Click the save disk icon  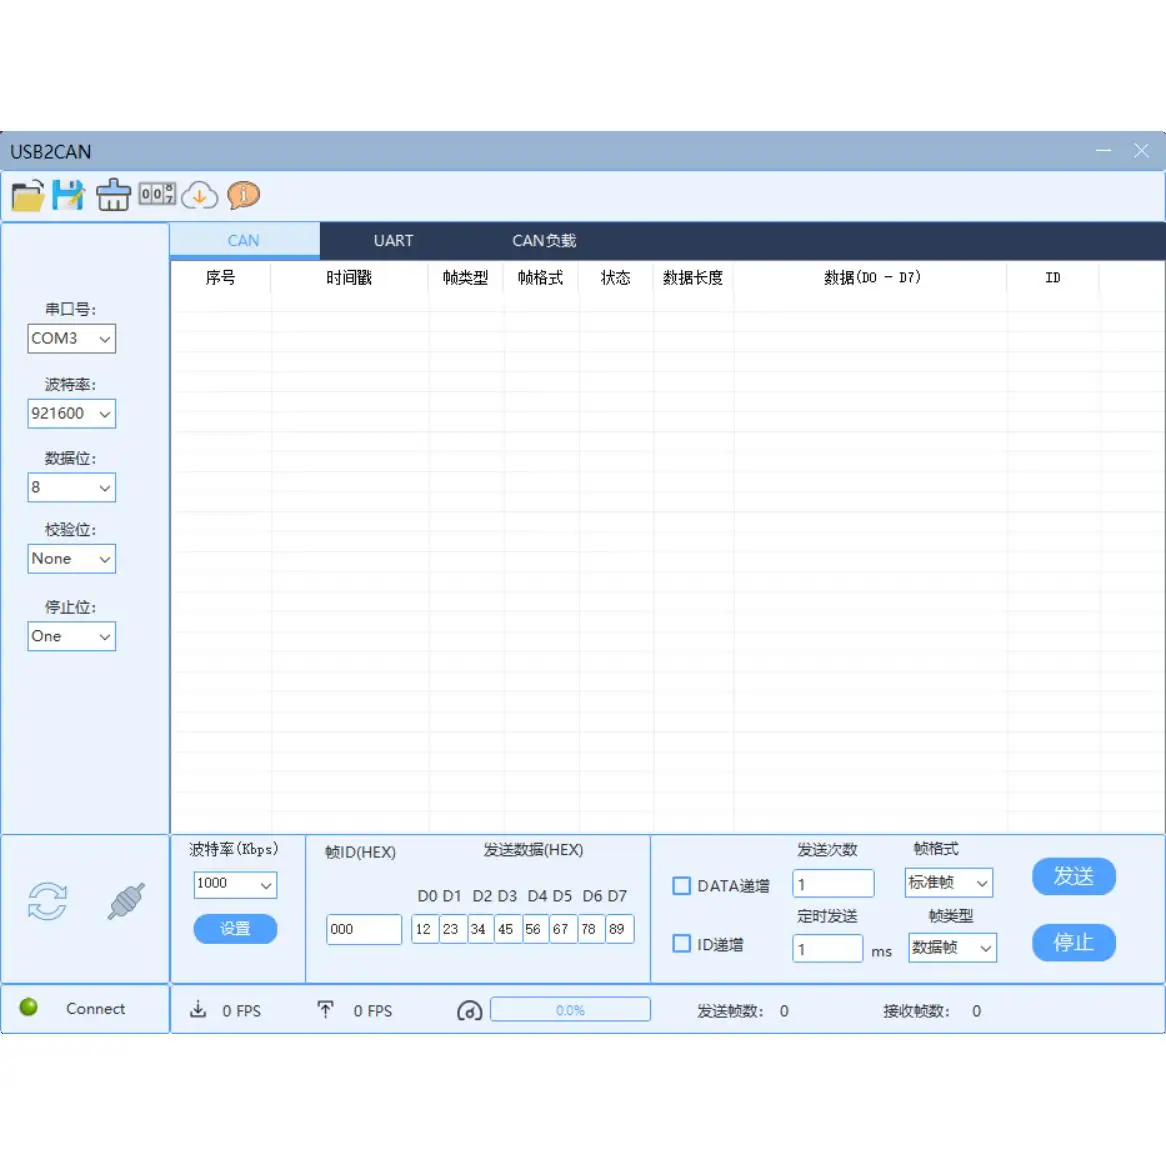pyautogui.click(x=69, y=195)
